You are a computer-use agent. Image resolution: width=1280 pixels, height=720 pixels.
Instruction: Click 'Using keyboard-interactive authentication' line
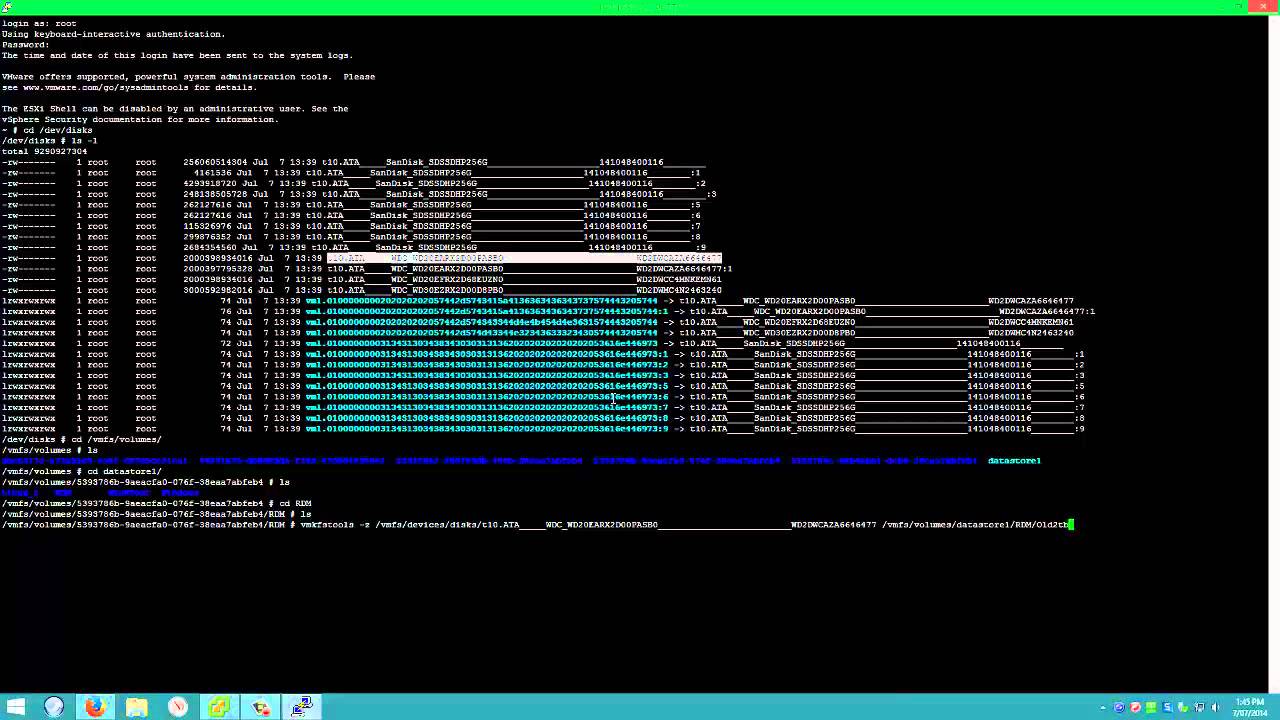coord(113,34)
